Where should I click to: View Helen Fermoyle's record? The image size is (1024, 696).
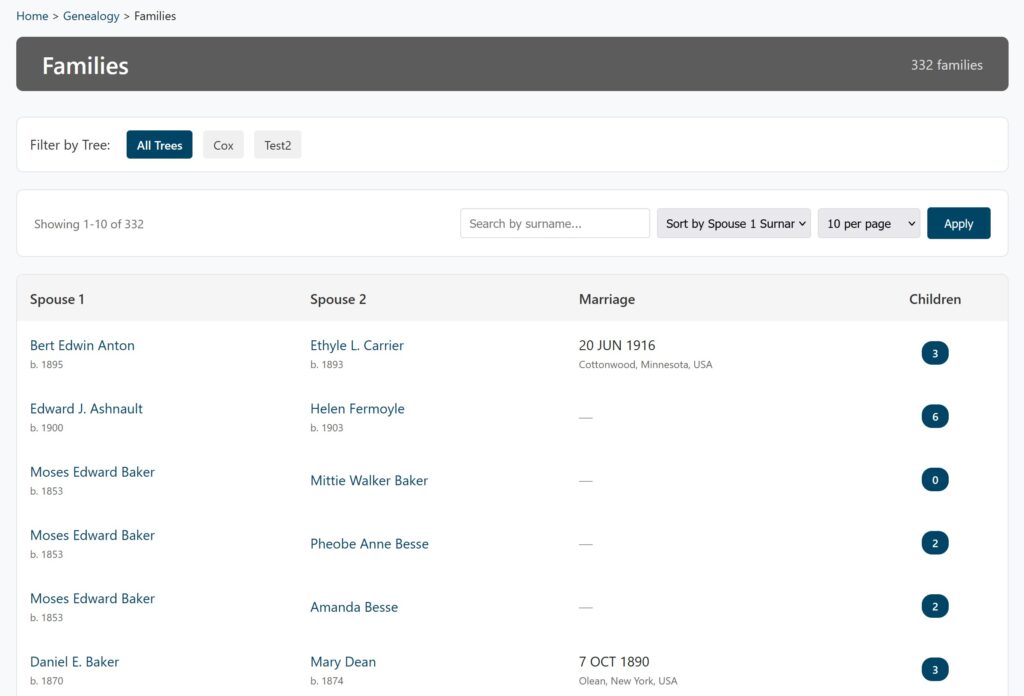tap(357, 409)
